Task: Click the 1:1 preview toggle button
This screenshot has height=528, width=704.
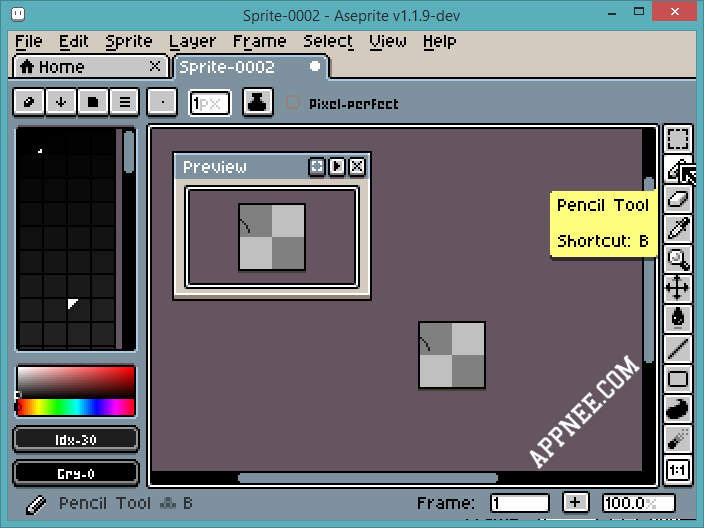Action: click(678, 471)
